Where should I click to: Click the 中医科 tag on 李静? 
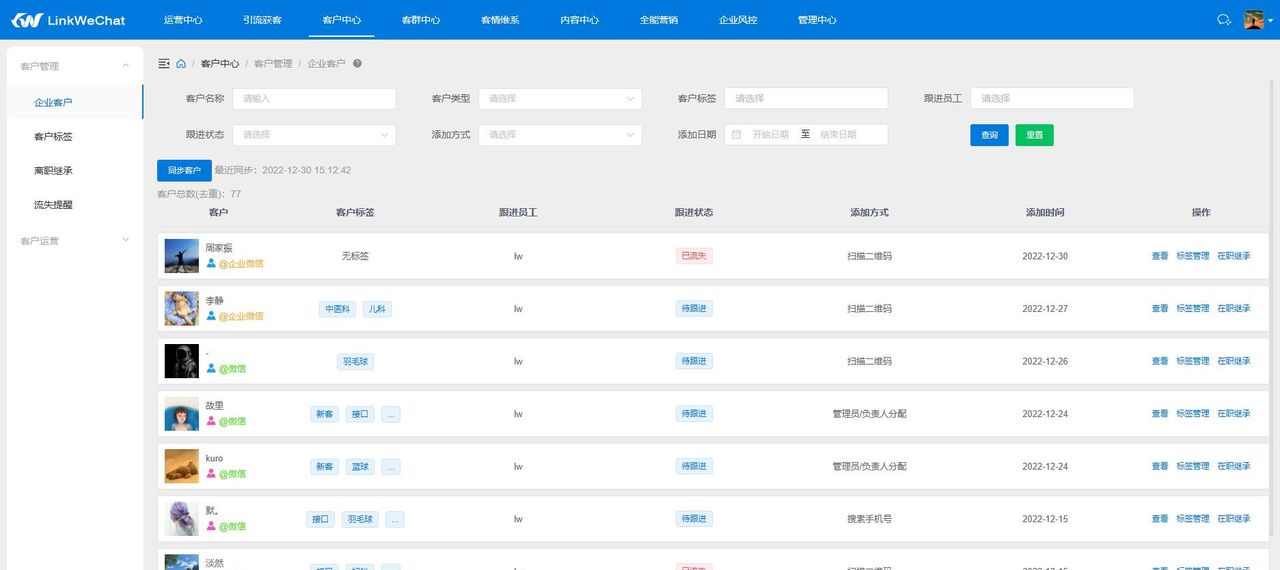click(337, 309)
